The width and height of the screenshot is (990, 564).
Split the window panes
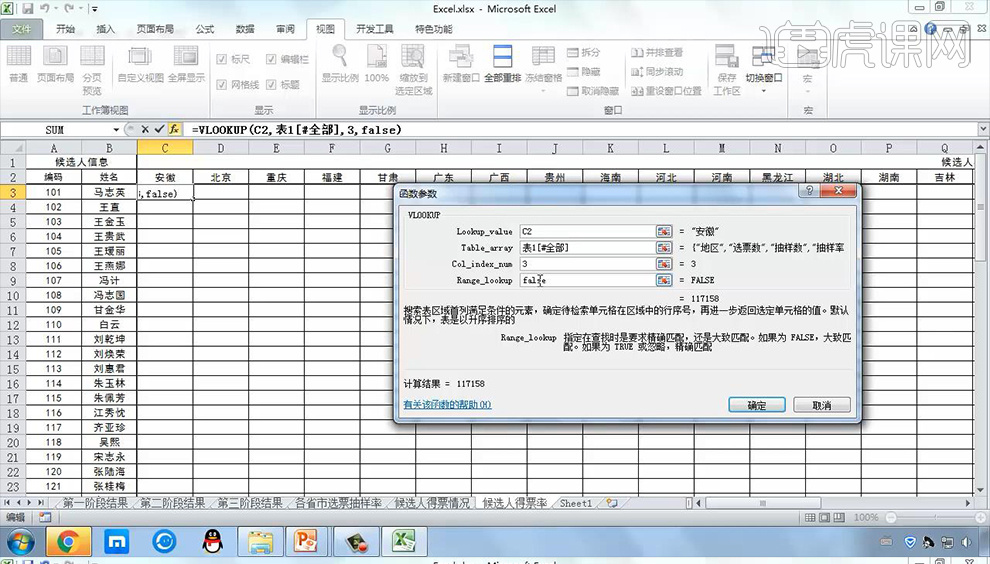[584, 52]
